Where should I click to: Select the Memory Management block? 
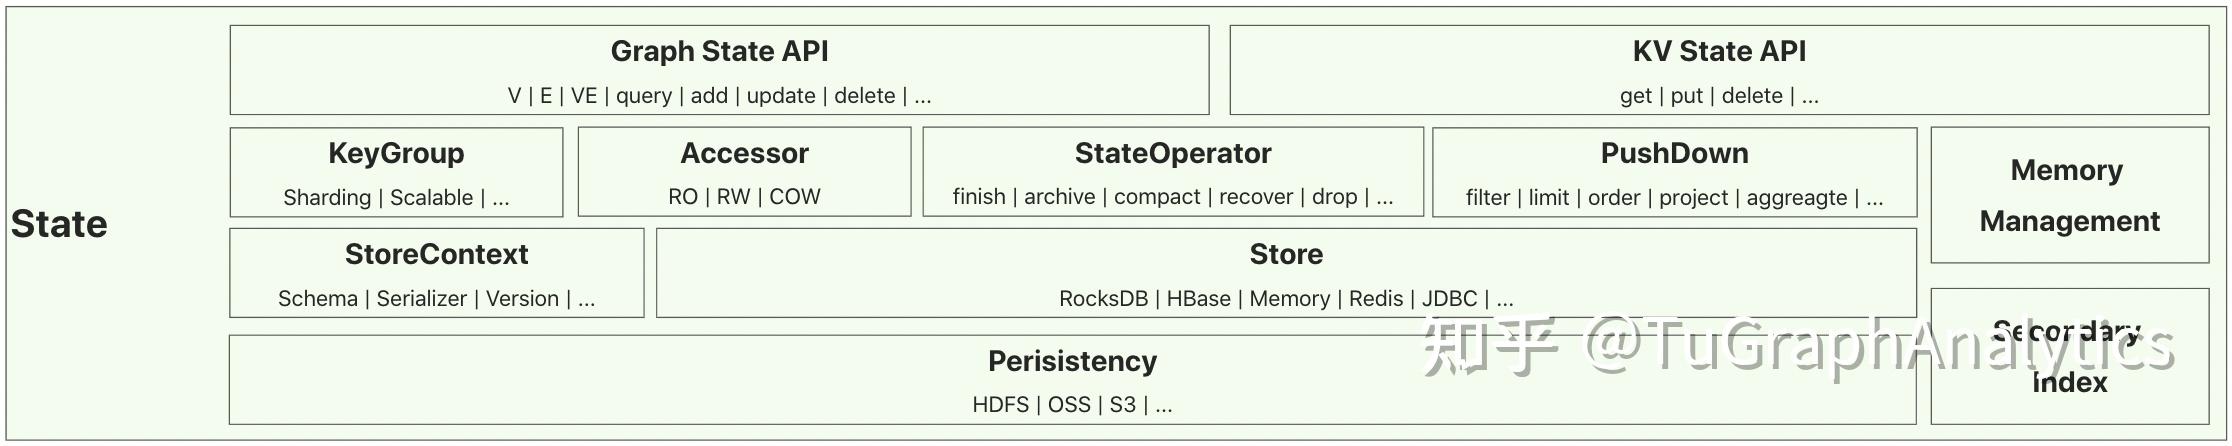(x=2068, y=195)
